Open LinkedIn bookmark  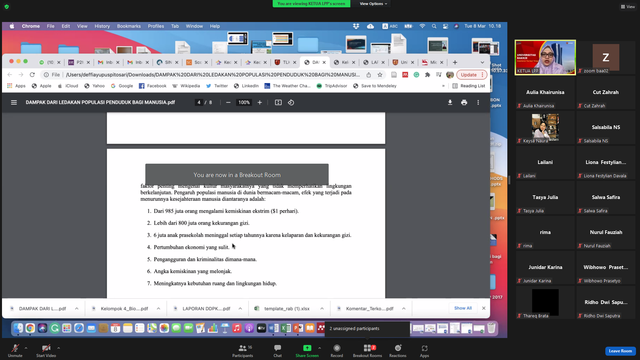[246, 86]
